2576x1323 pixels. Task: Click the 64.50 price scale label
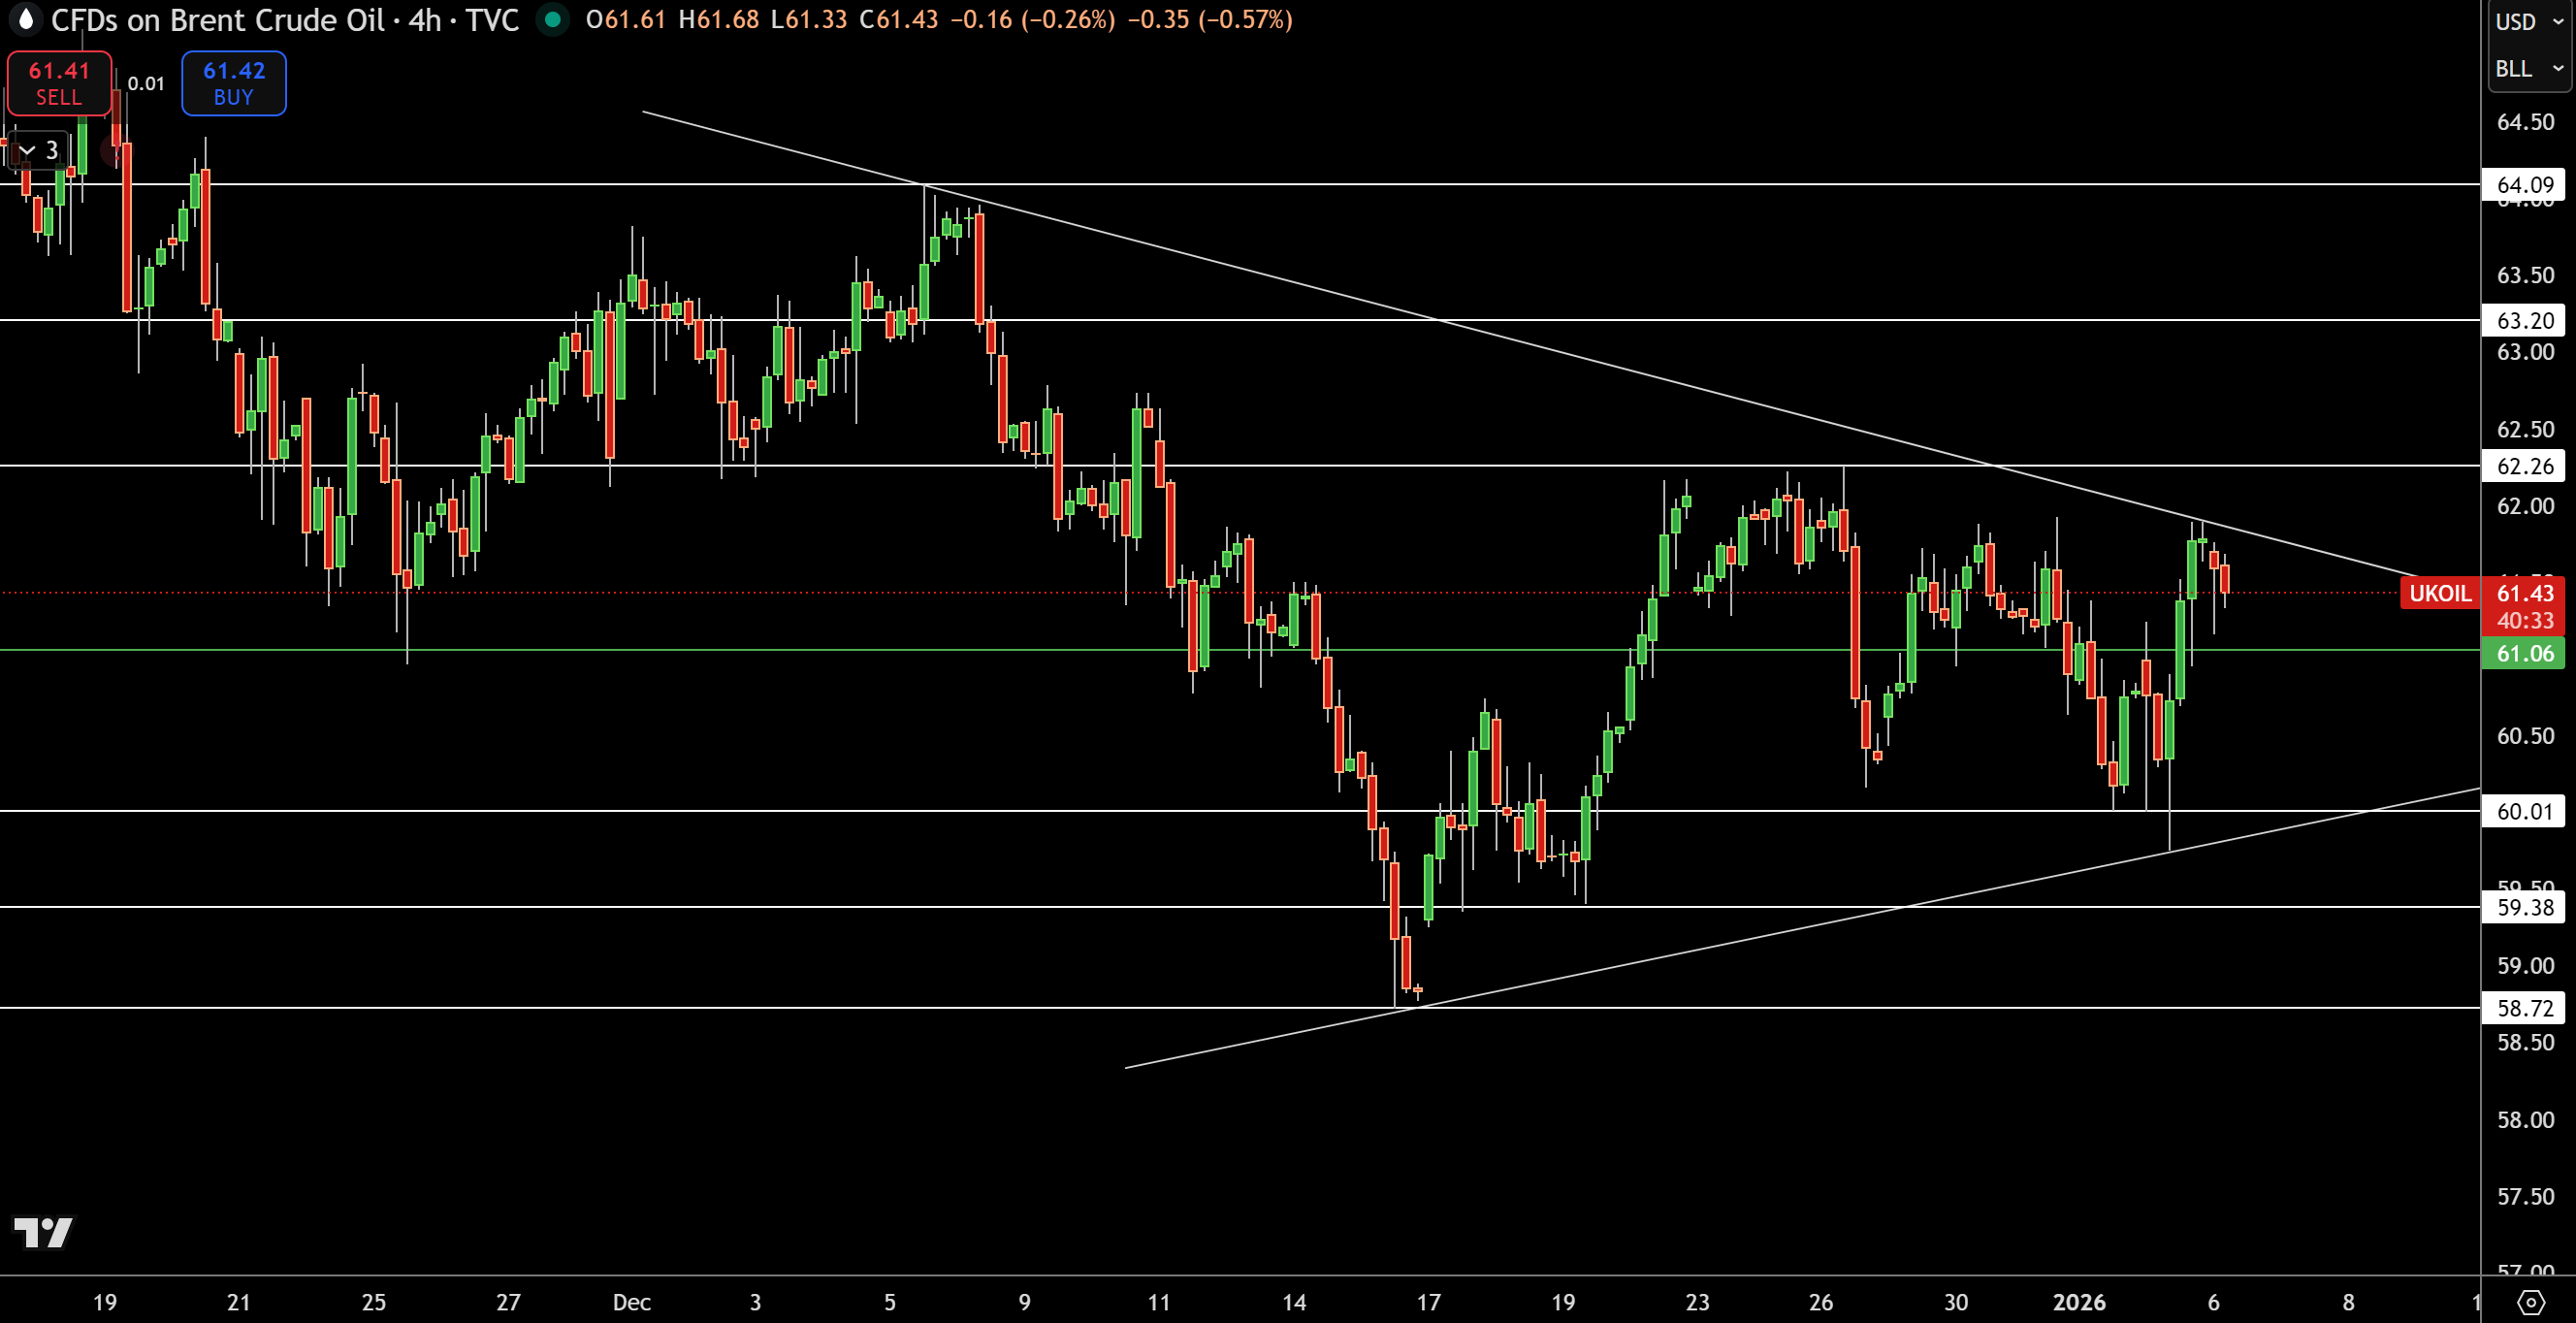[x=2525, y=122]
